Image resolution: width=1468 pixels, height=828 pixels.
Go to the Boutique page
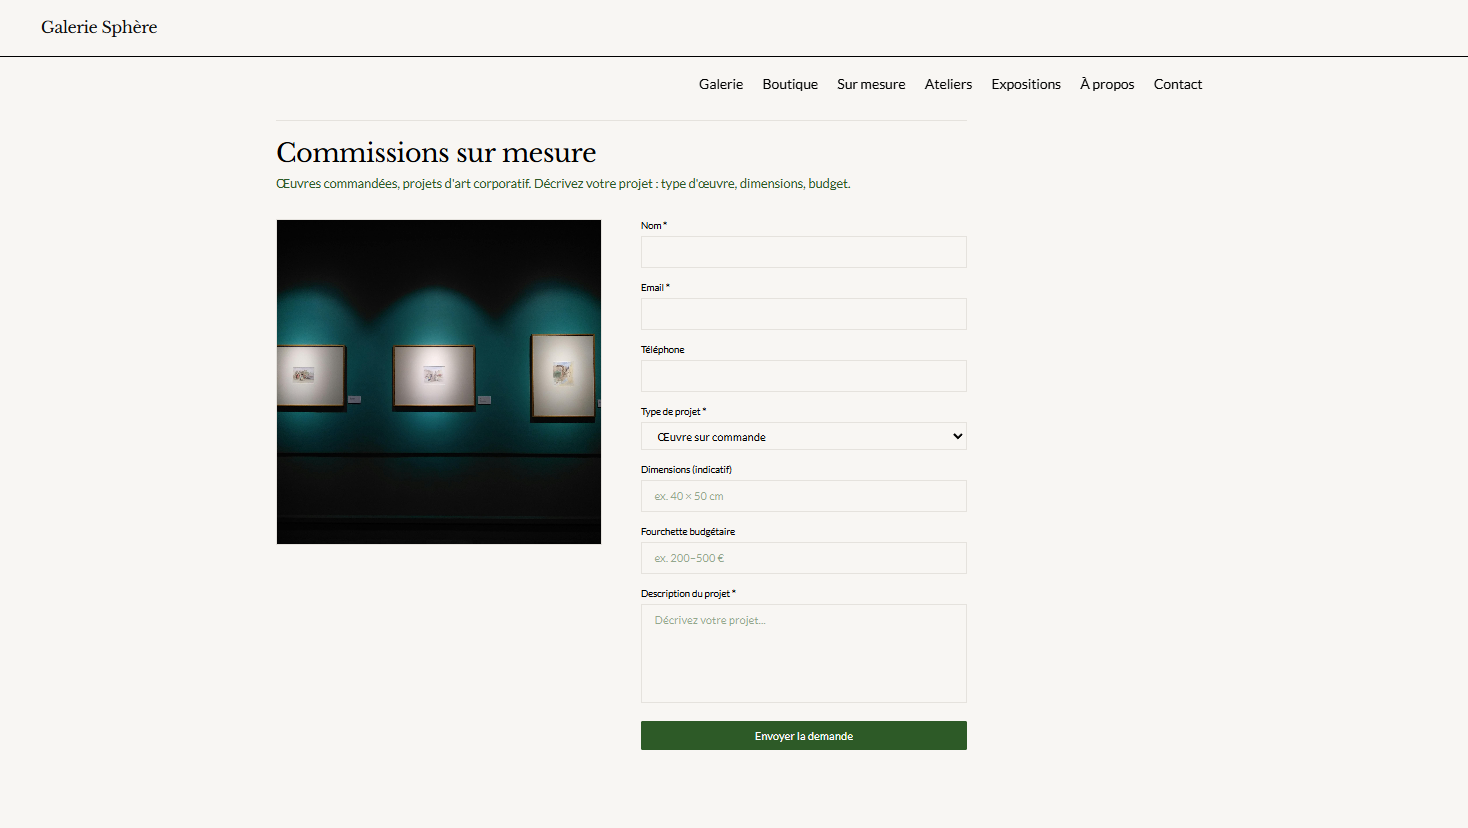(789, 84)
